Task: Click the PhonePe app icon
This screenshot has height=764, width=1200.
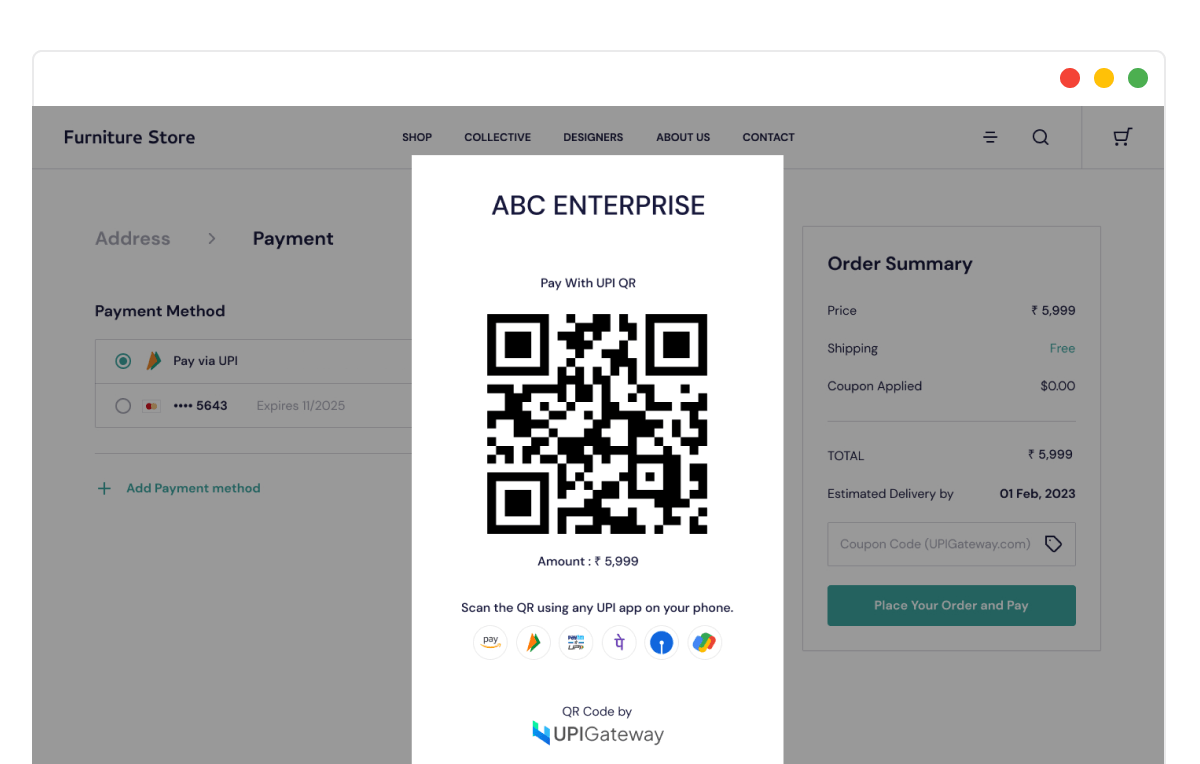Action: tap(619, 642)
